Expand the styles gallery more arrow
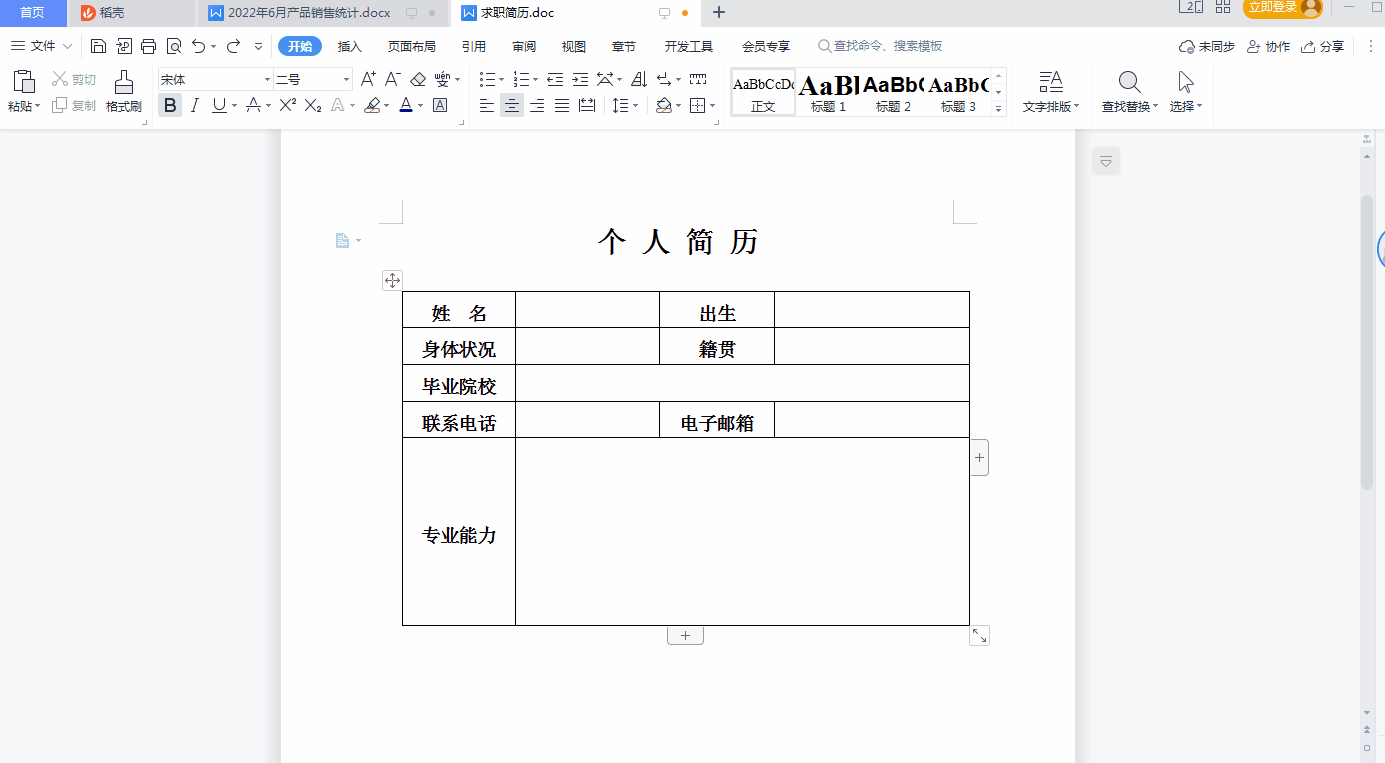 tap(998, 109)
